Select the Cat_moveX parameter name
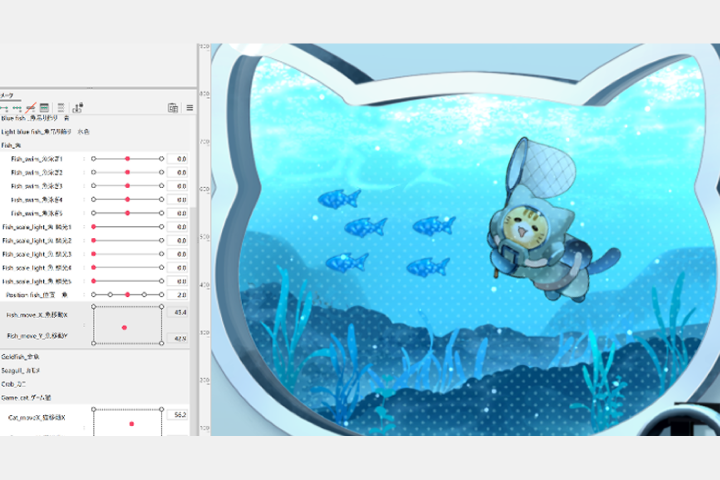 point(37,418)
